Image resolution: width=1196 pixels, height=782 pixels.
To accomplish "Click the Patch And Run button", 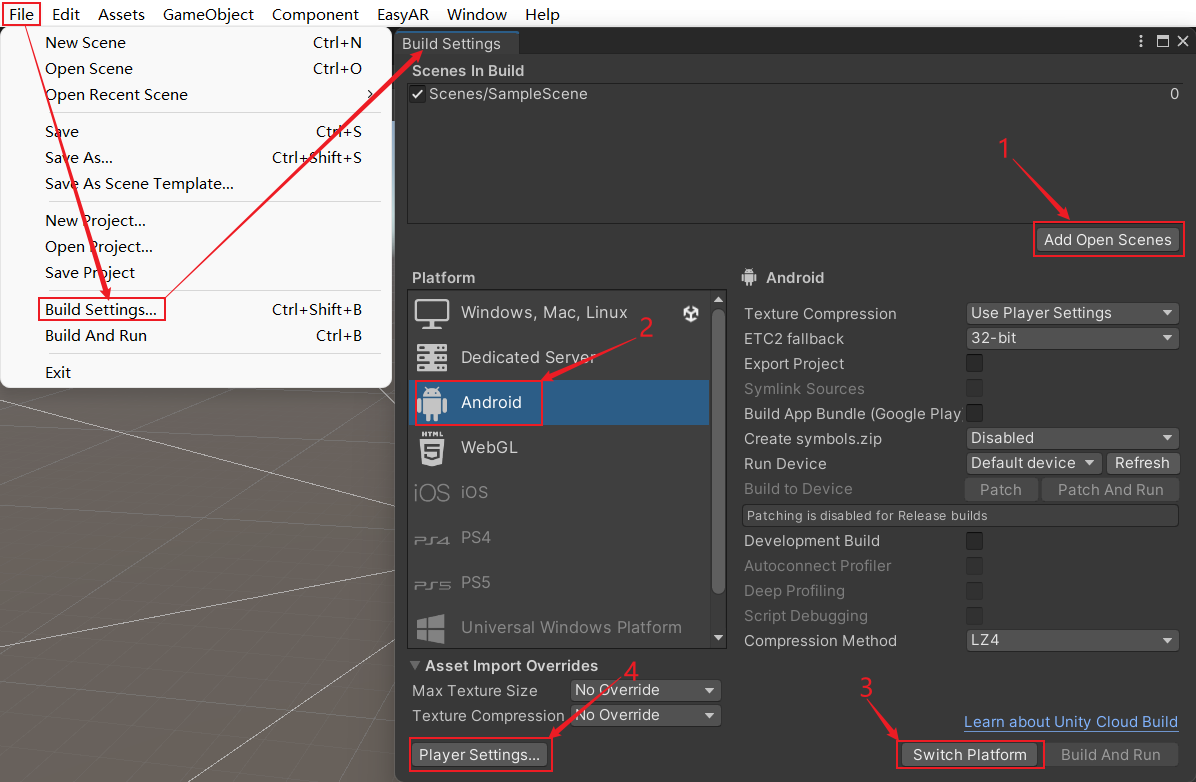I will click(x=1111, y=490).
